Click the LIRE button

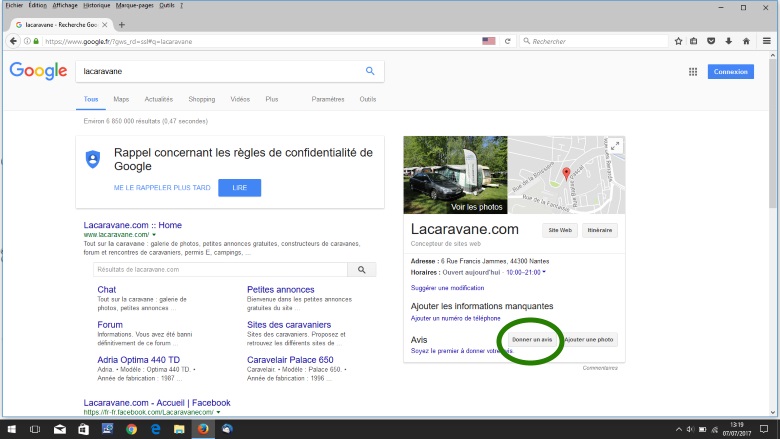tap(239, 188)
